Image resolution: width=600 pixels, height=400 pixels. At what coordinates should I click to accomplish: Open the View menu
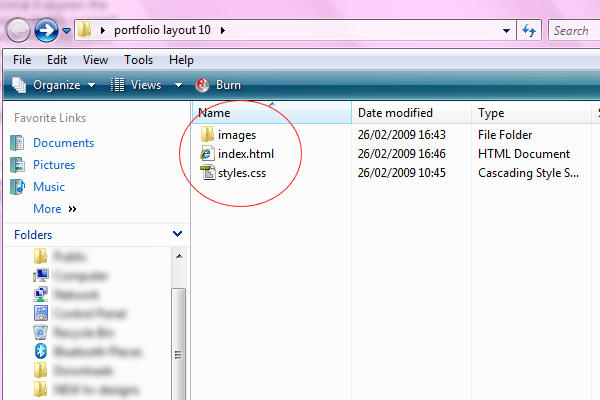click(x=95, y=60)
